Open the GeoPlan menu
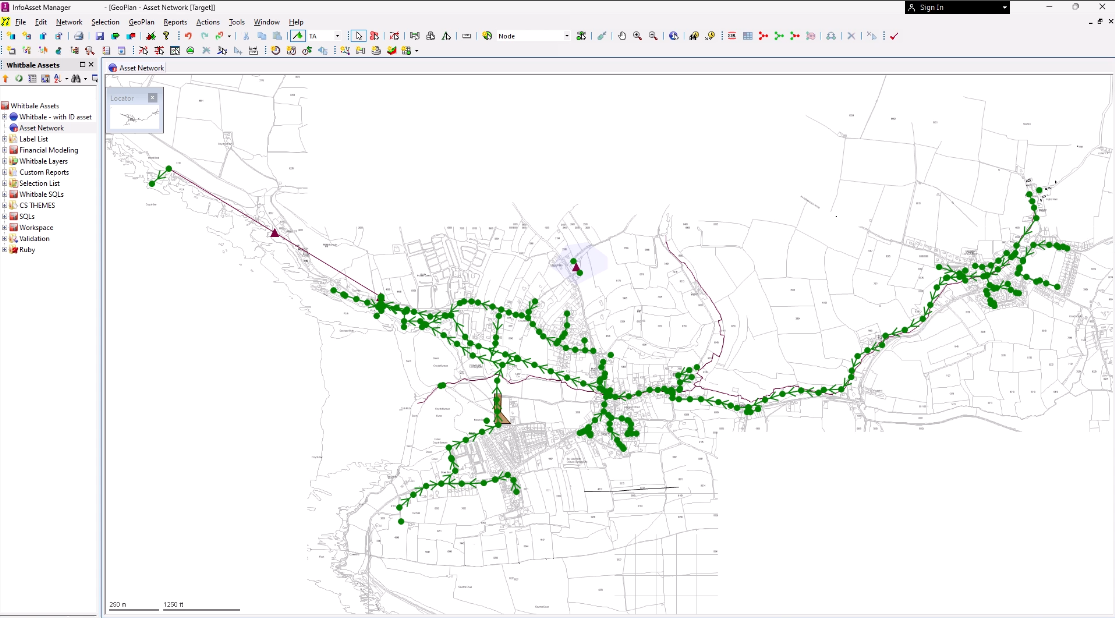This screenshot has height=618, width=1115. click(x=143, y=21)
